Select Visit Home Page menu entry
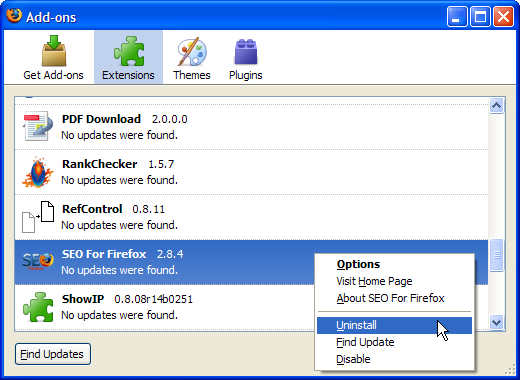 374,281
